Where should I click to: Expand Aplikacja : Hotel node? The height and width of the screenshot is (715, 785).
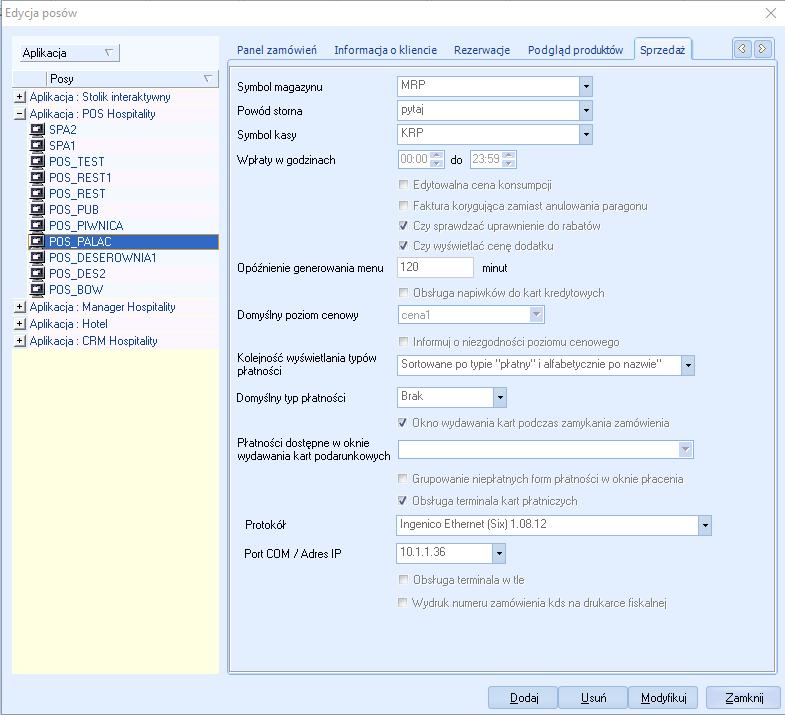tap(20, 324)
